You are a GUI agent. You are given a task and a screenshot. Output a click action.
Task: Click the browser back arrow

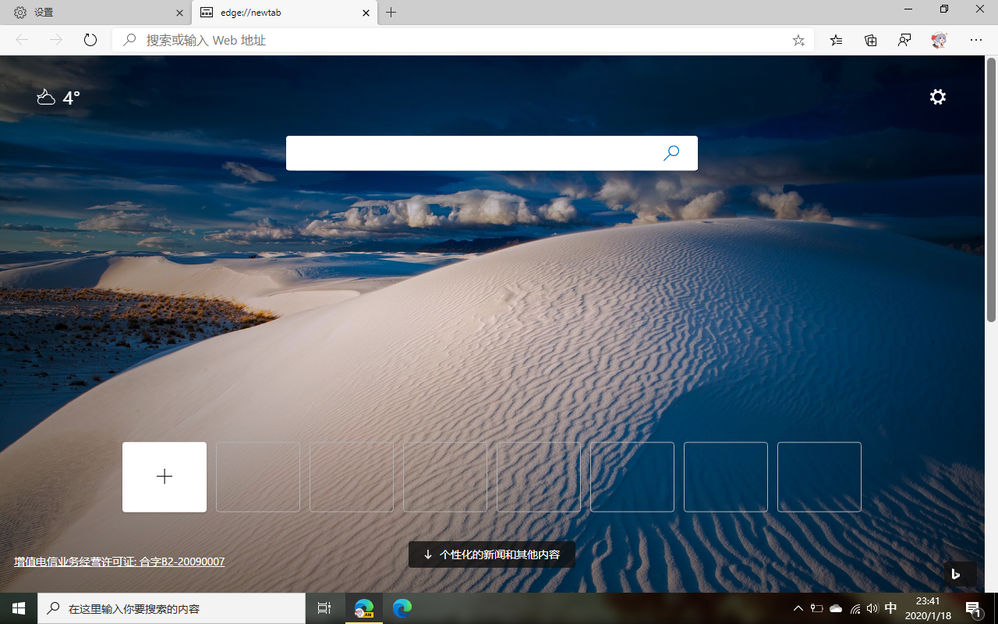22,40
